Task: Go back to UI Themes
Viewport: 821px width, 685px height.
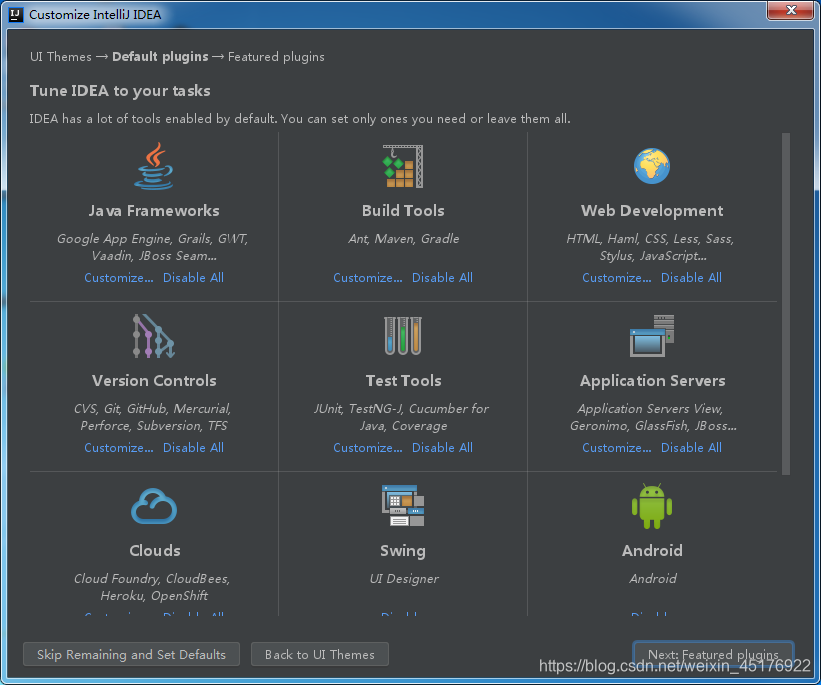Action: pyautogui.click(x=320, y=655)
